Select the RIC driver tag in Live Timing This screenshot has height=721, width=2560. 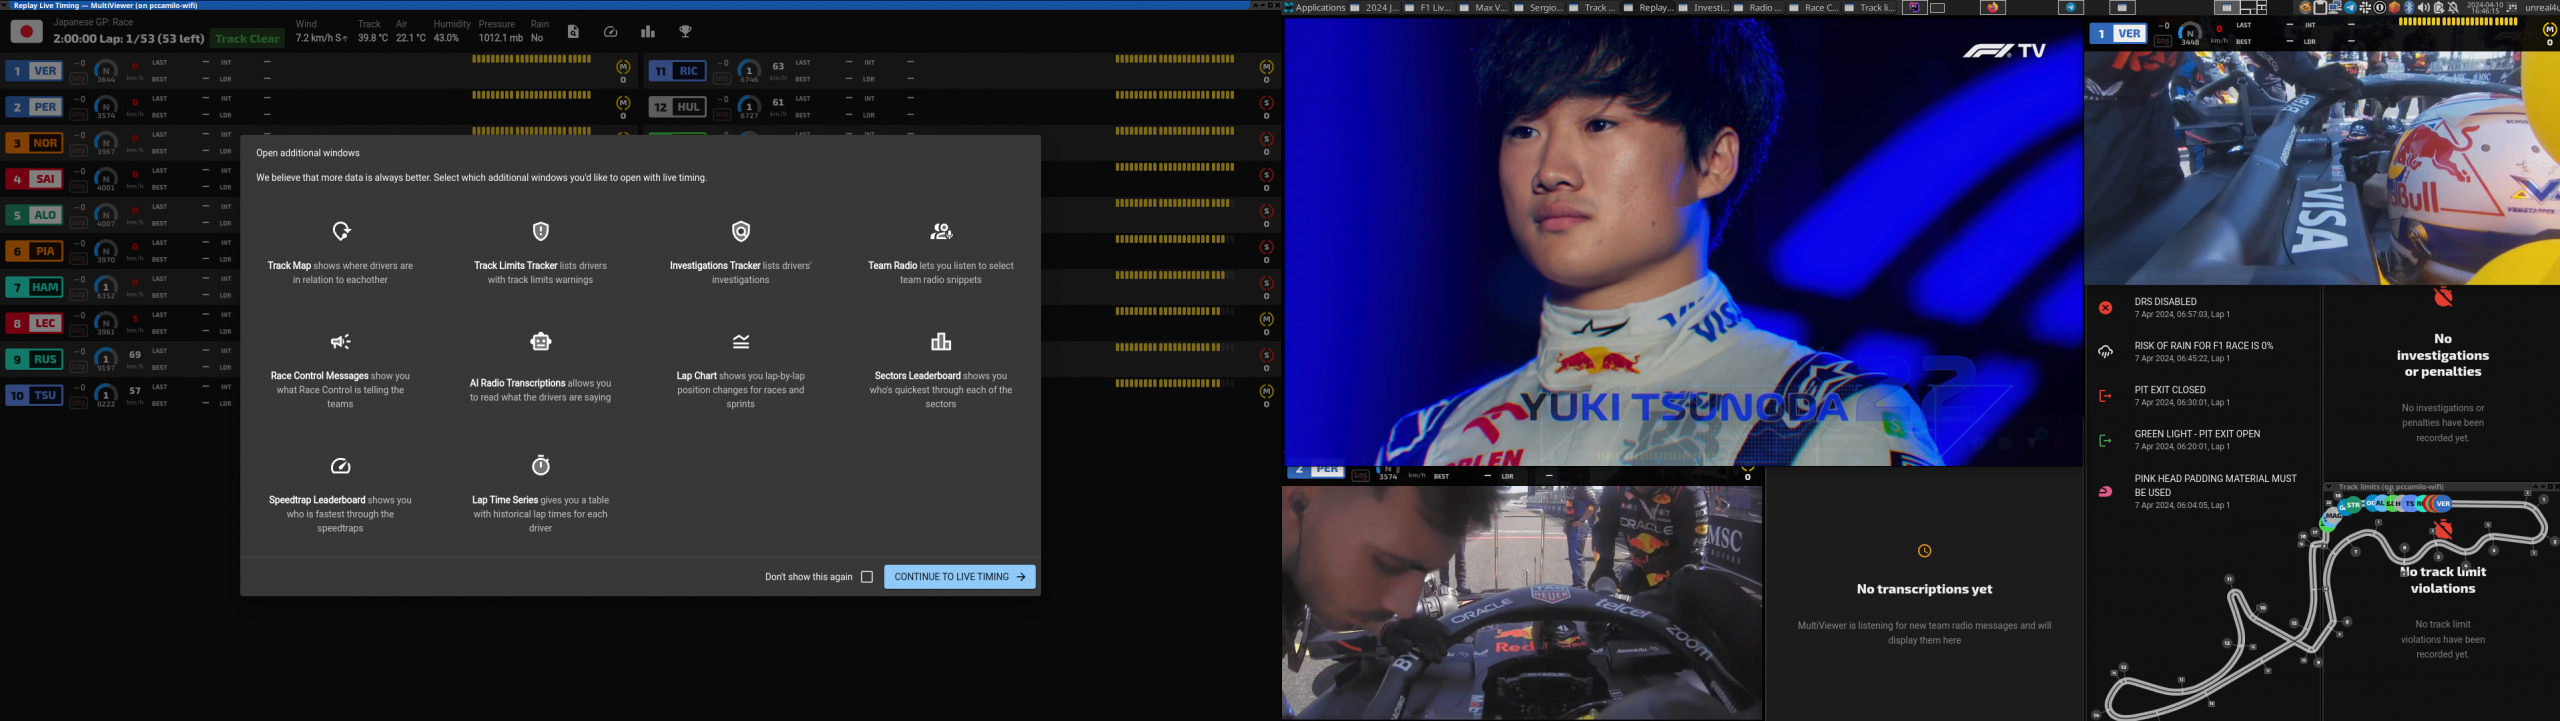pos(677,71)
